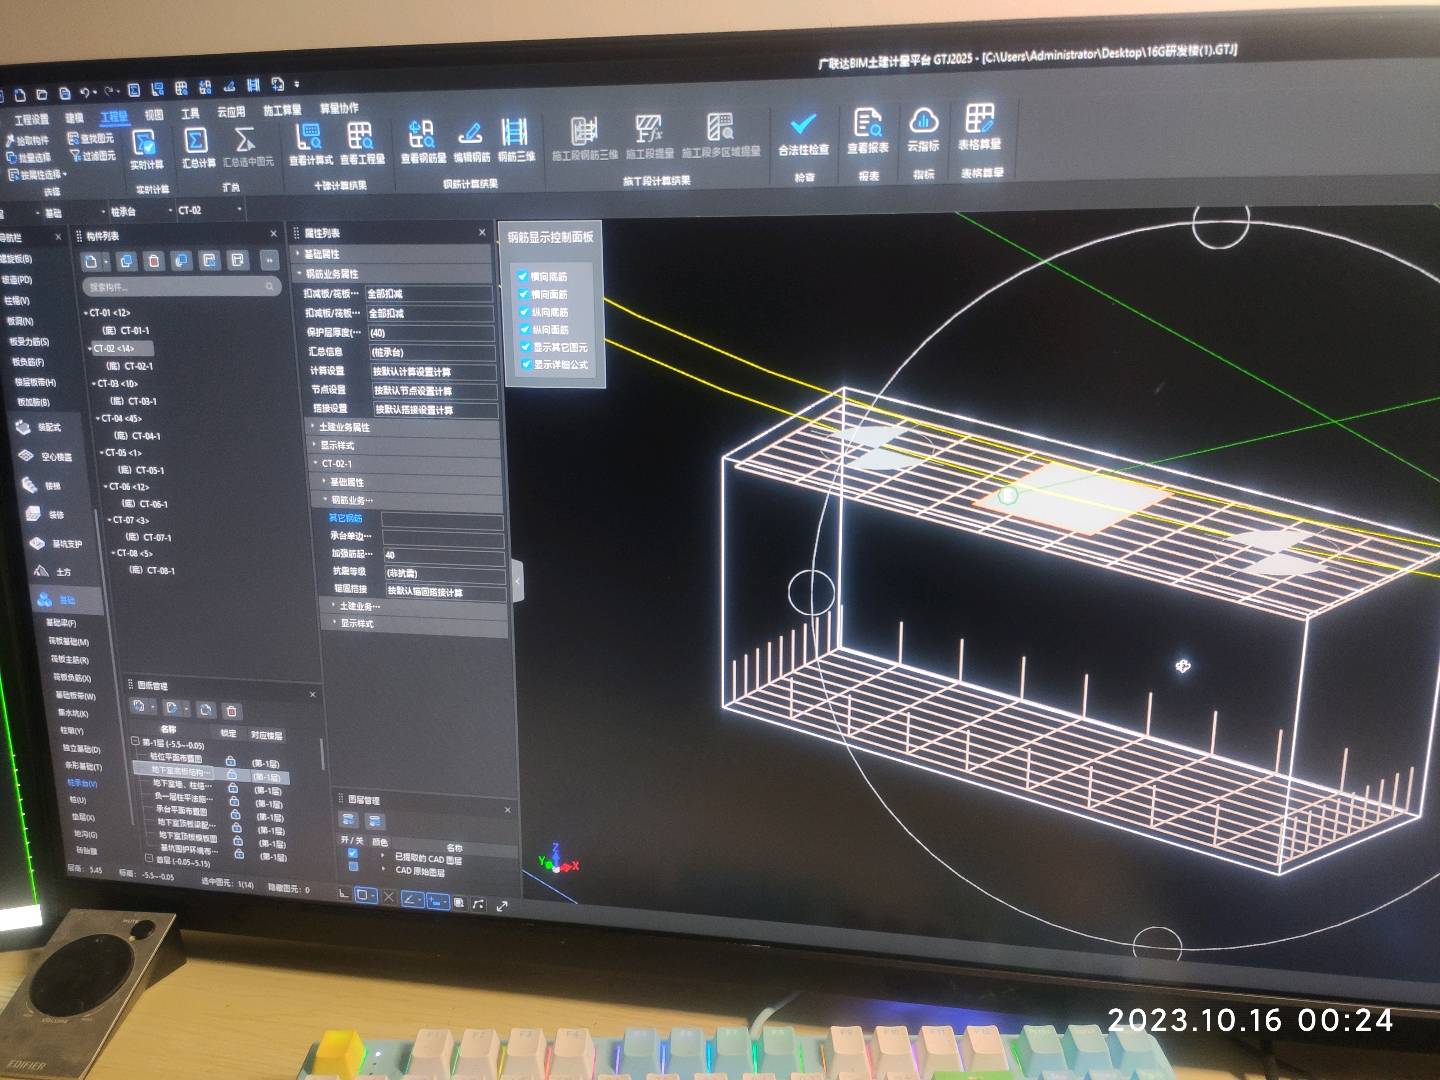The image size is (1440, 1080).
Task: Open 查看钢筋量 (view rebar quantity)
Action: click(423, 142)
